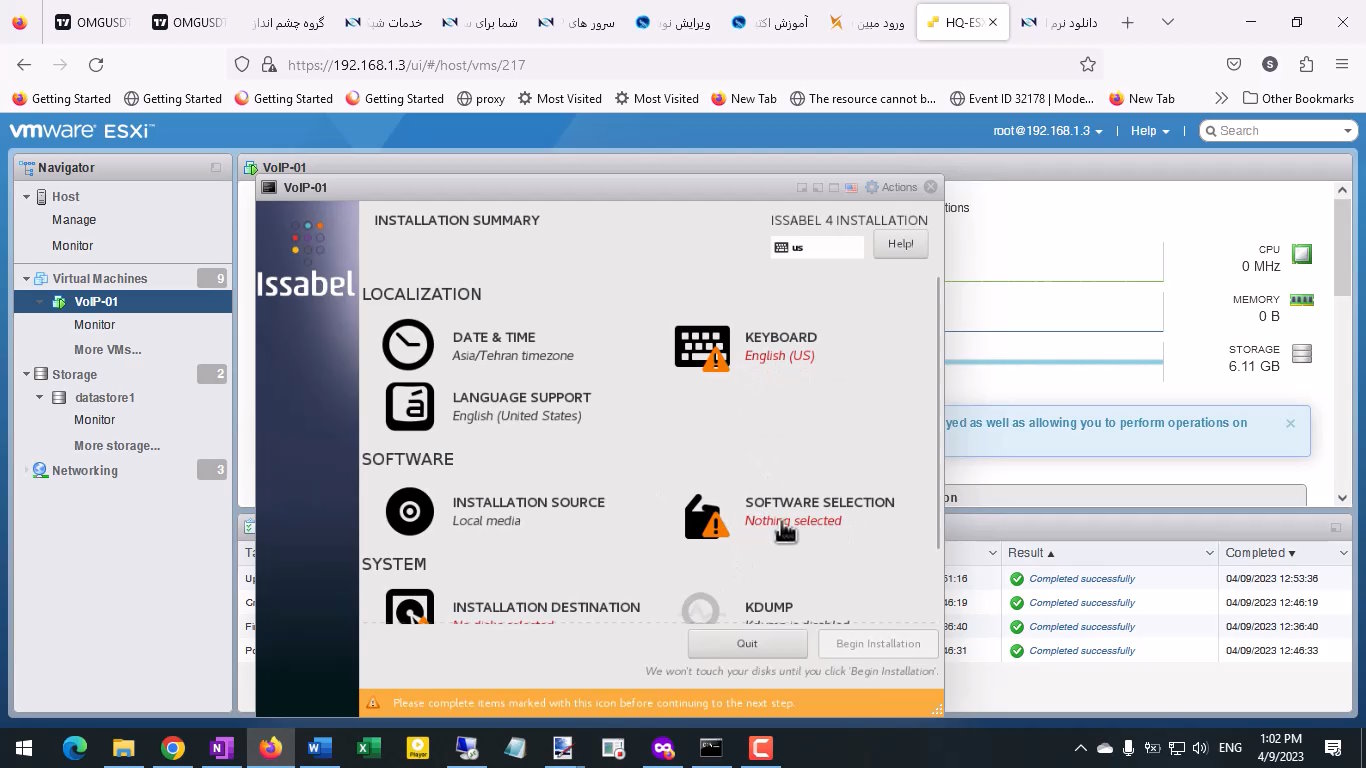Click the Begin Installation button
The height and width of the screenshot is (768, 1366).
coord(878,644)
